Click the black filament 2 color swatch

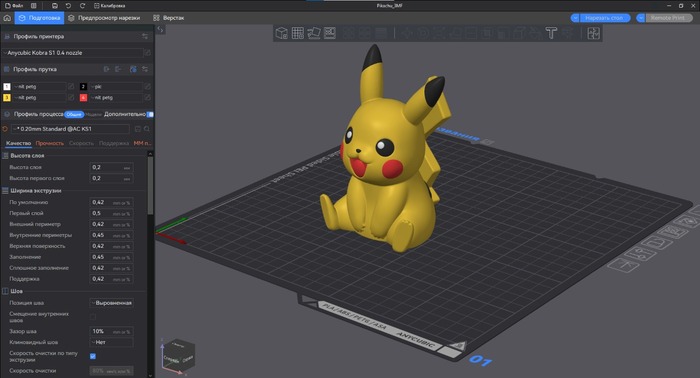pos(83,87)
